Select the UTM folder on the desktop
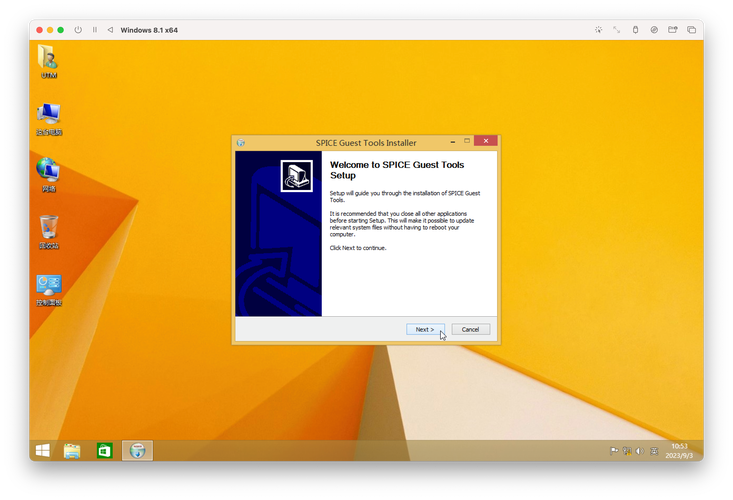 pos(49,62)
